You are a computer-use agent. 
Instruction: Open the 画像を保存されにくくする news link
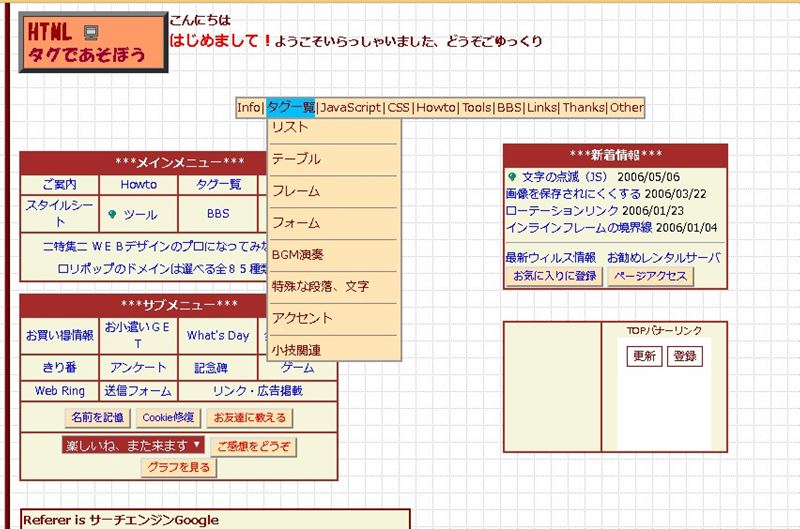coord(573,194)
